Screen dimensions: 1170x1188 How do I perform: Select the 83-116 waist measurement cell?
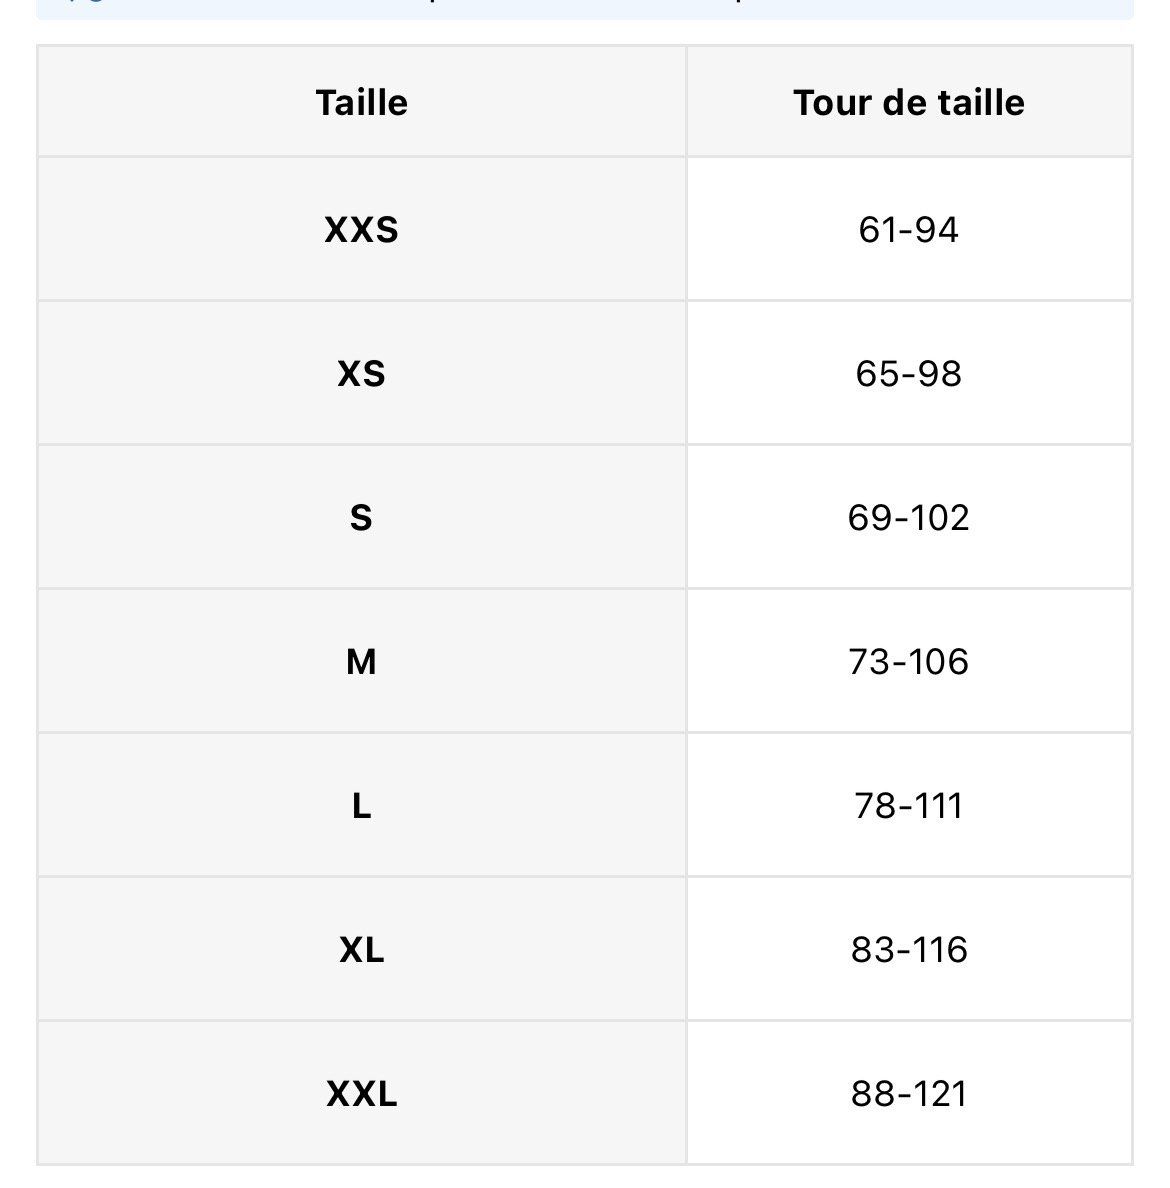click(909, 949)
